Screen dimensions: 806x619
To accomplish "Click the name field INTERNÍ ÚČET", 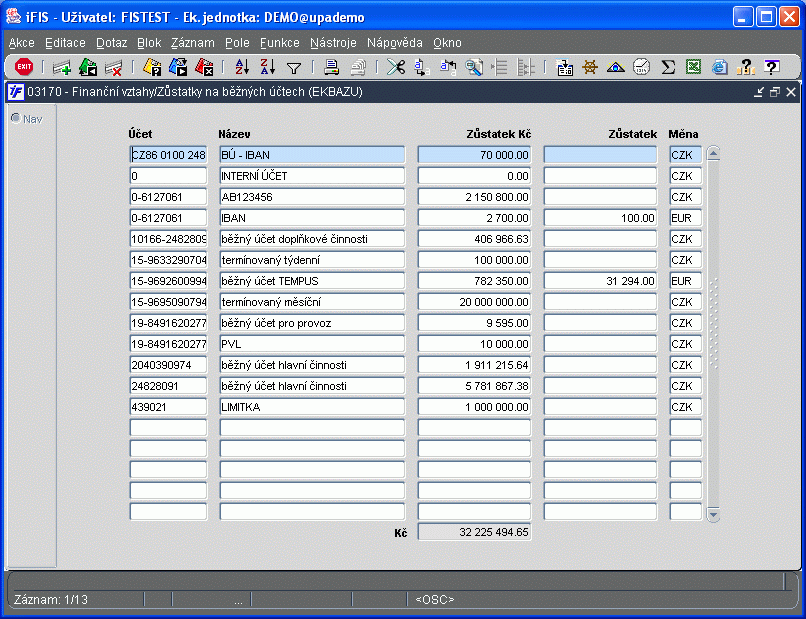I will [x=312, y=176].
